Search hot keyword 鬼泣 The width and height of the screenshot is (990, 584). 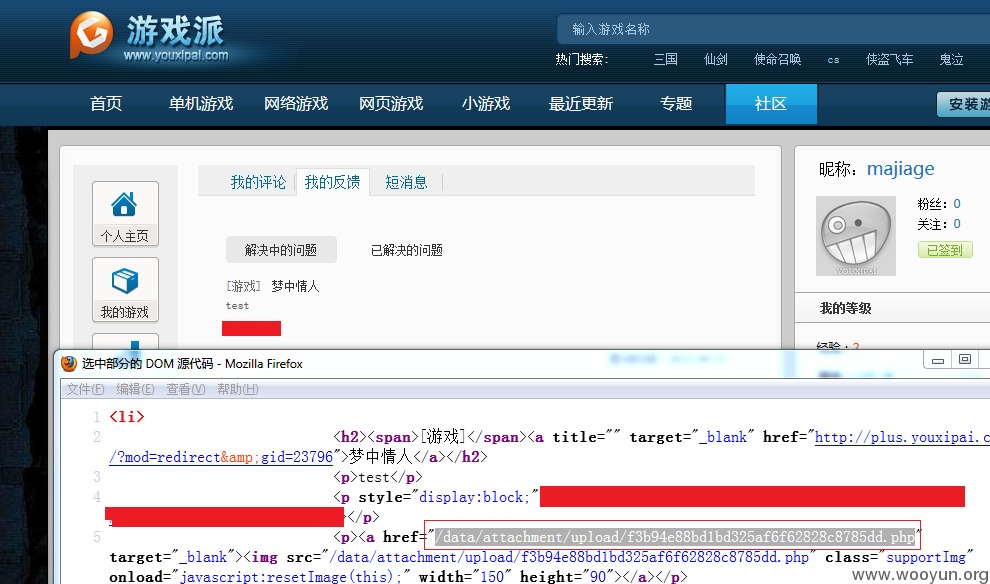[951, 59]
